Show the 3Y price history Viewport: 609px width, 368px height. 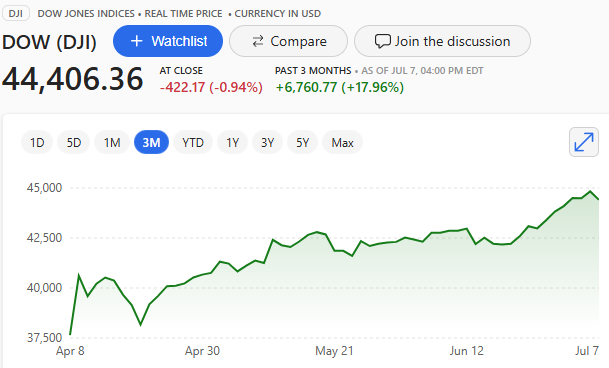tap(267, 143)
